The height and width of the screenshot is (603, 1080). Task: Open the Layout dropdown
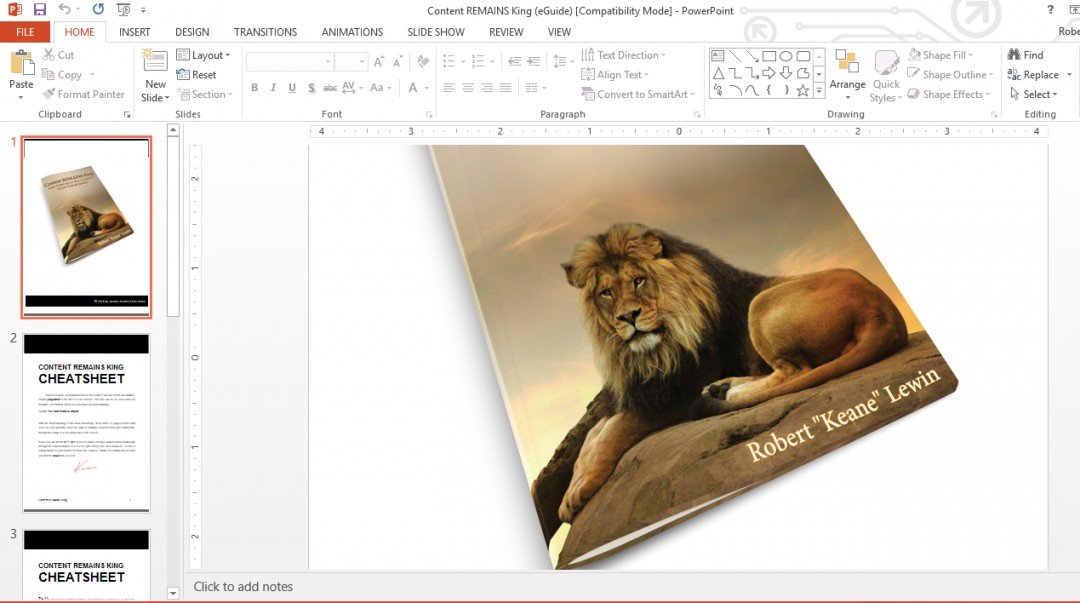click(x=203, y=55)
